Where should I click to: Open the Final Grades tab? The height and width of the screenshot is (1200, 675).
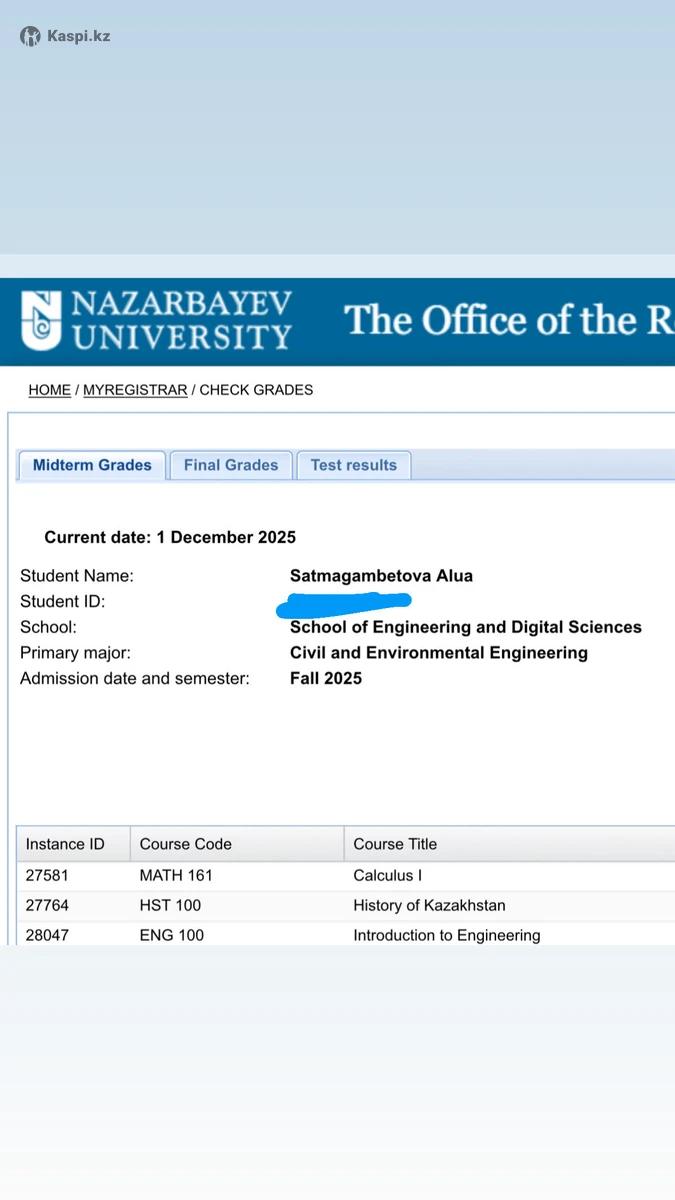click(x=231, y=465)
